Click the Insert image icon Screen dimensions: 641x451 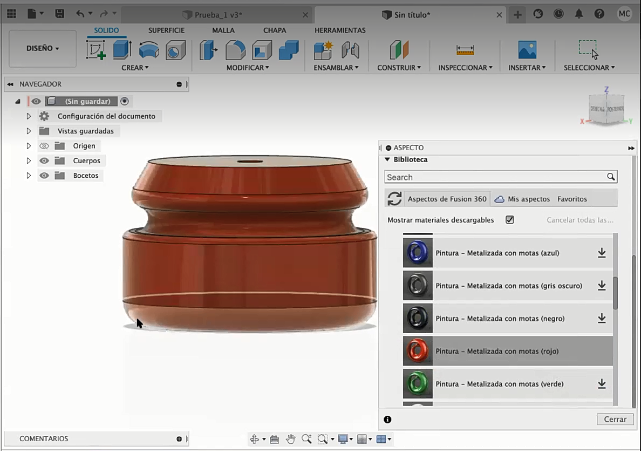point(527,50)
